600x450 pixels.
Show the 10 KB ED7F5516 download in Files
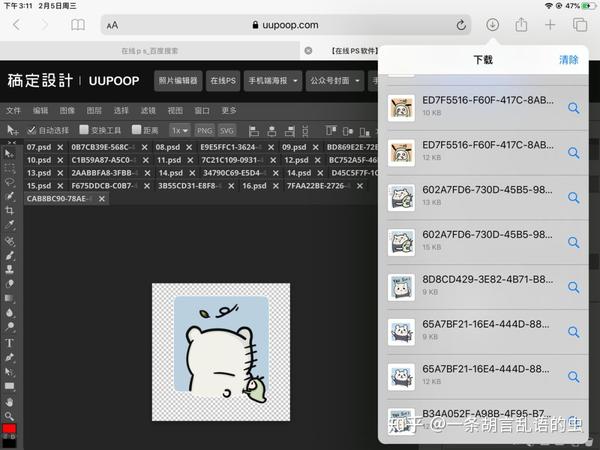[573, 108]
